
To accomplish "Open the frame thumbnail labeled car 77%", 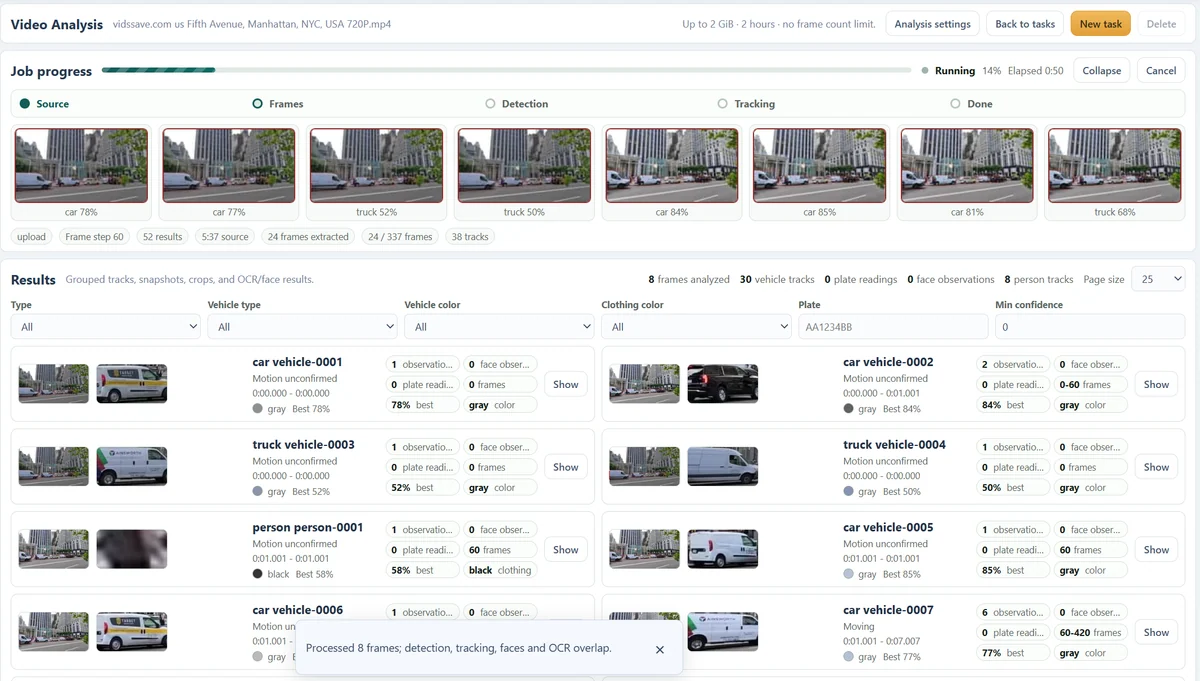I will (x=229, y=166).
